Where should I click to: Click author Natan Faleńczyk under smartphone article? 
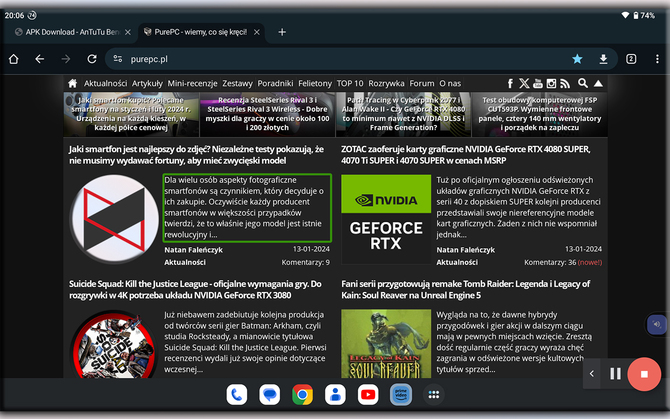[x=194, y=250]
